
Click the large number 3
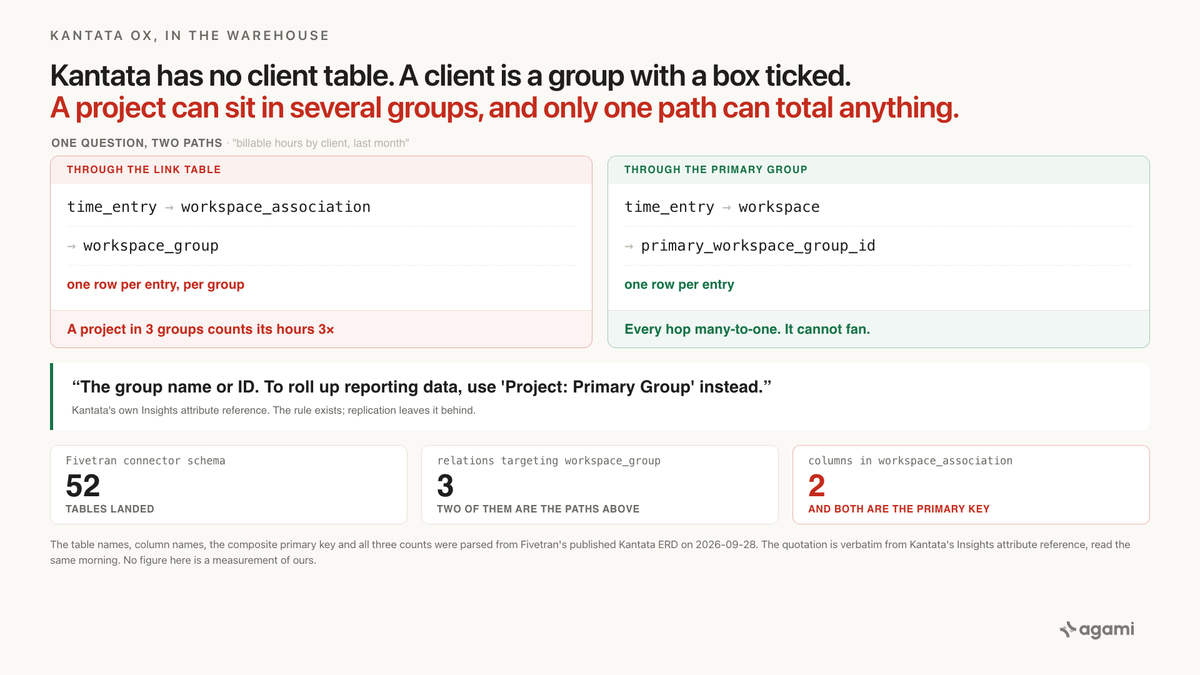point(446,485)
